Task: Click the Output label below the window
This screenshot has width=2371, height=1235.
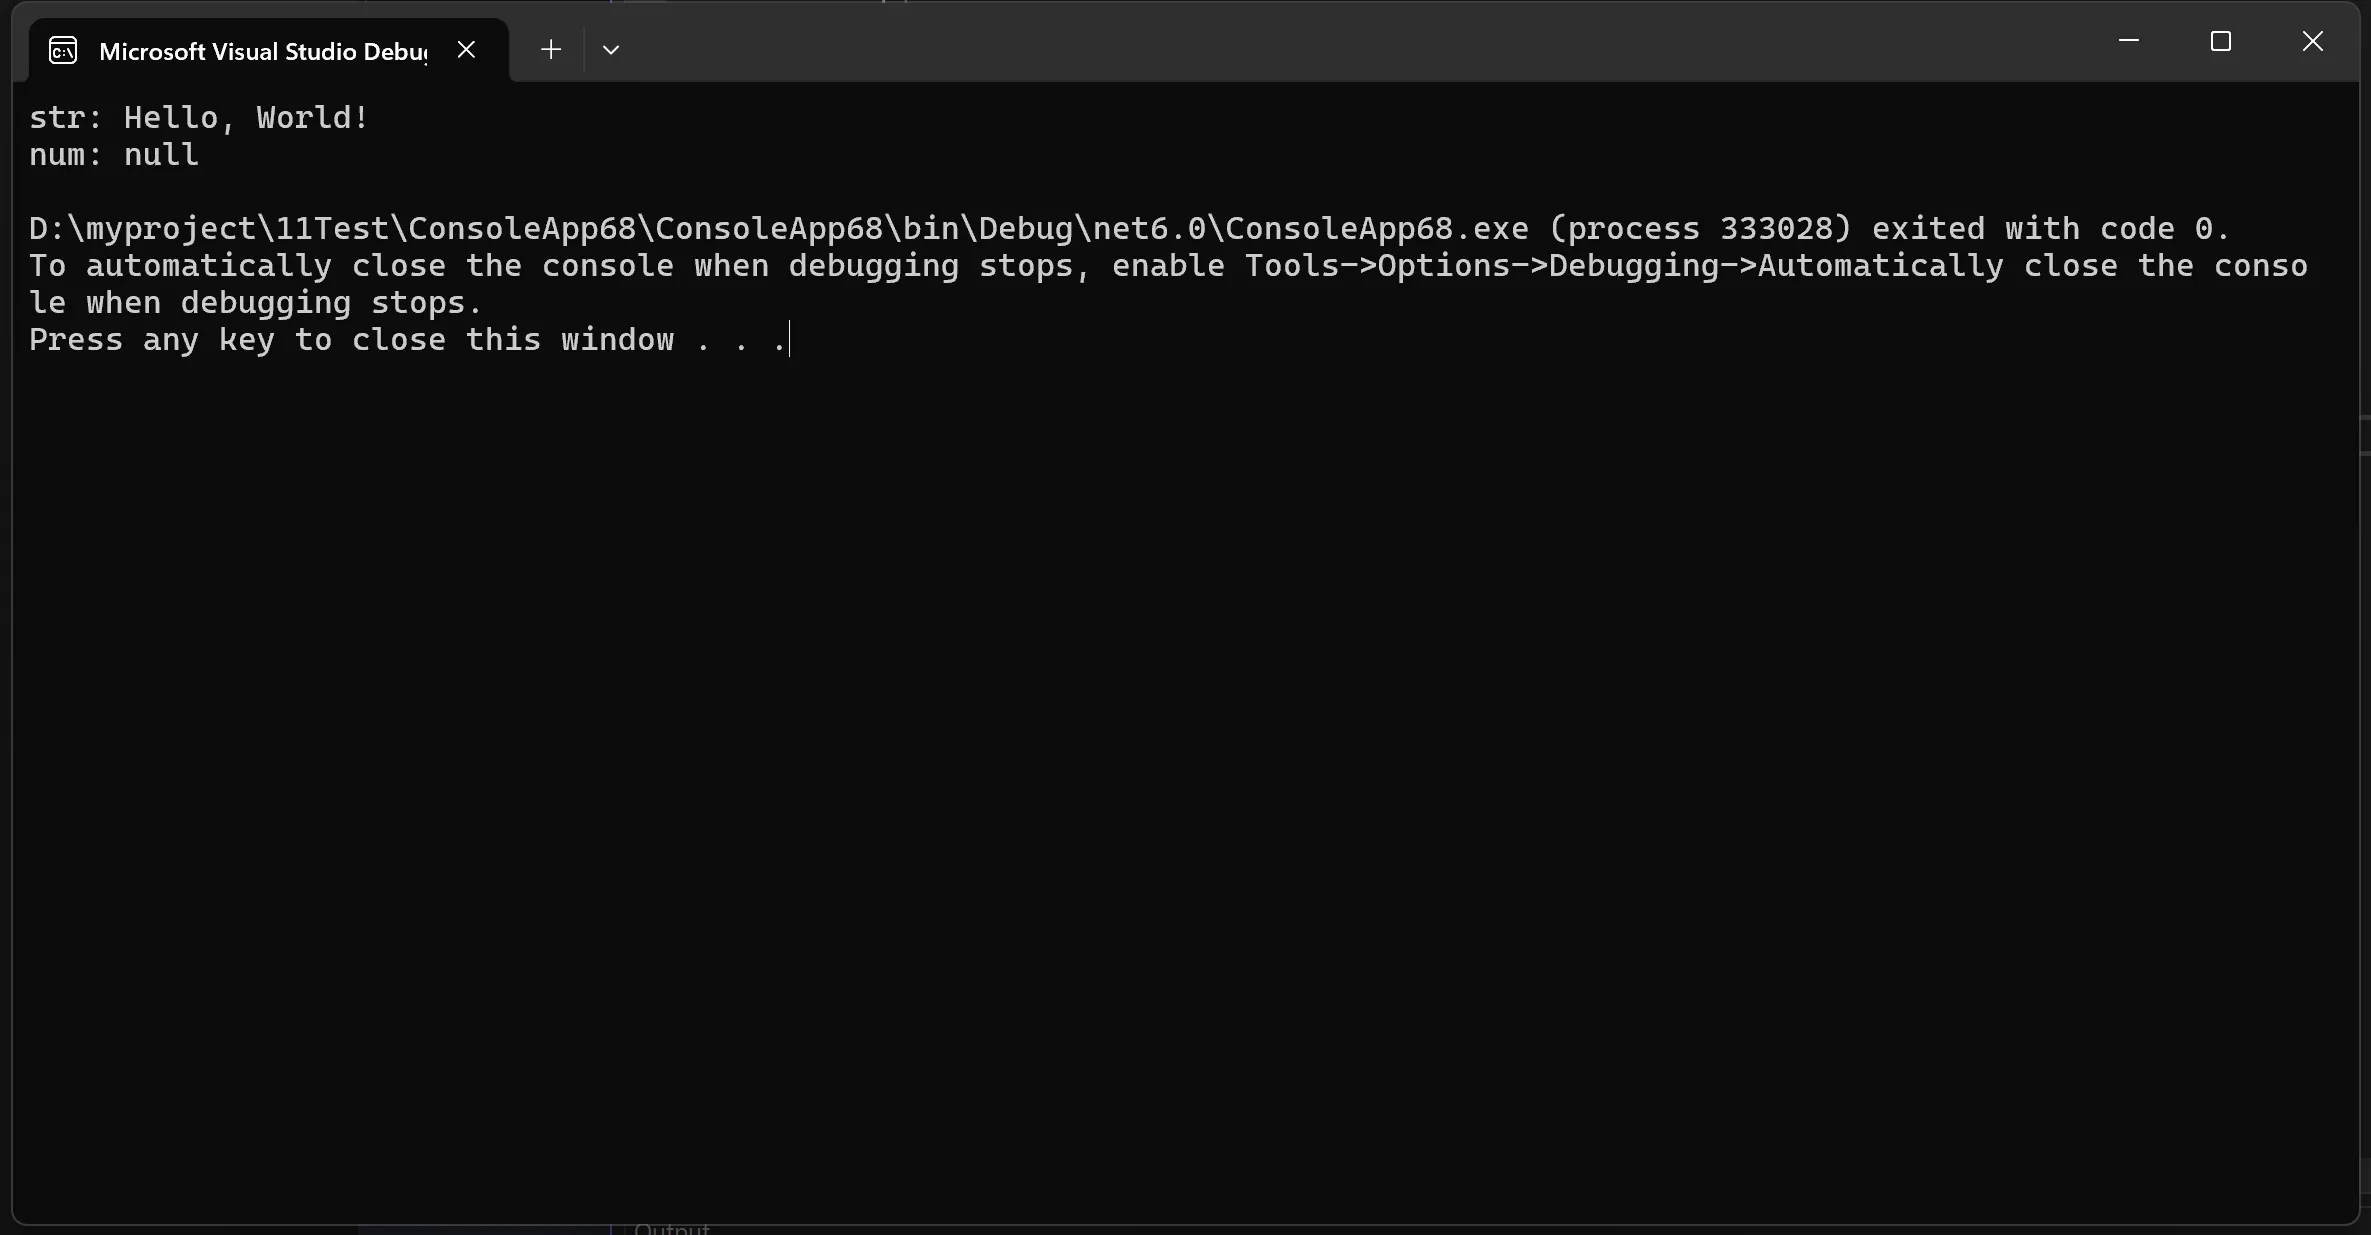Action: click(x=671, y=1229)
